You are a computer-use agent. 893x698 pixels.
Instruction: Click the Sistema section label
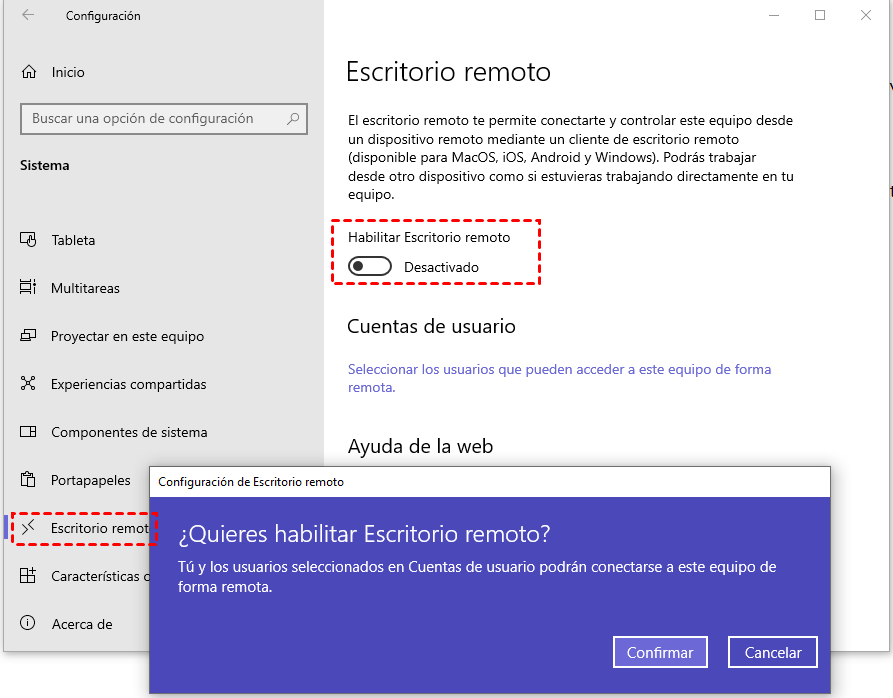pyautogui.click(x=44, y=166)
